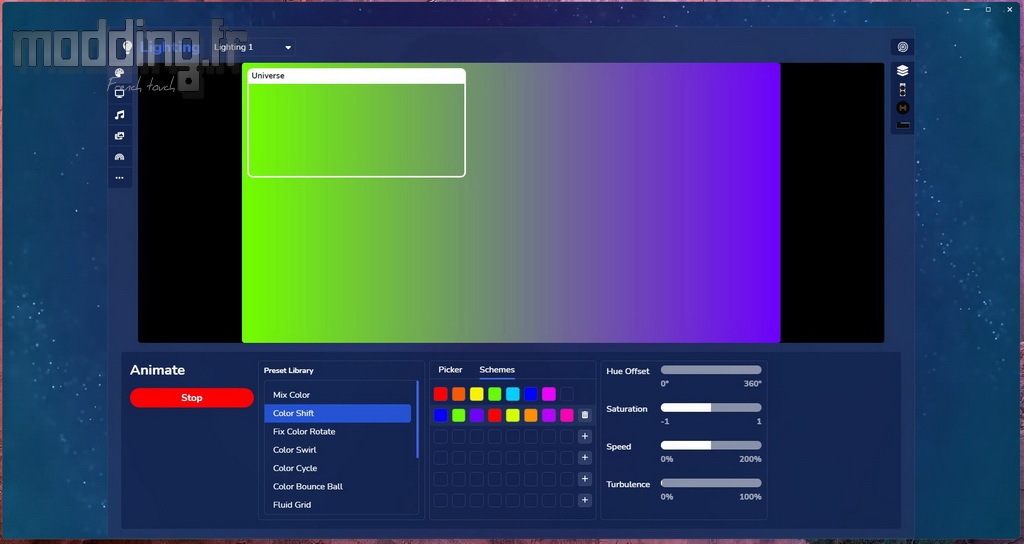Viewport: 1024px width, 544px height.
Task: Click the Turbulence slider
Action: click(x=711, y=483)
